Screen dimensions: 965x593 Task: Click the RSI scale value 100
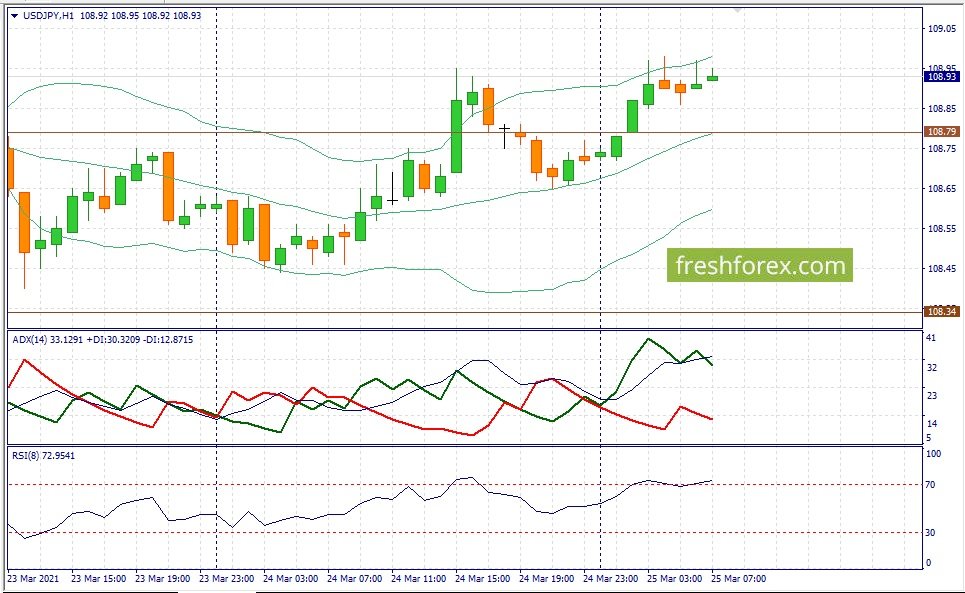(x=933, y=454)
